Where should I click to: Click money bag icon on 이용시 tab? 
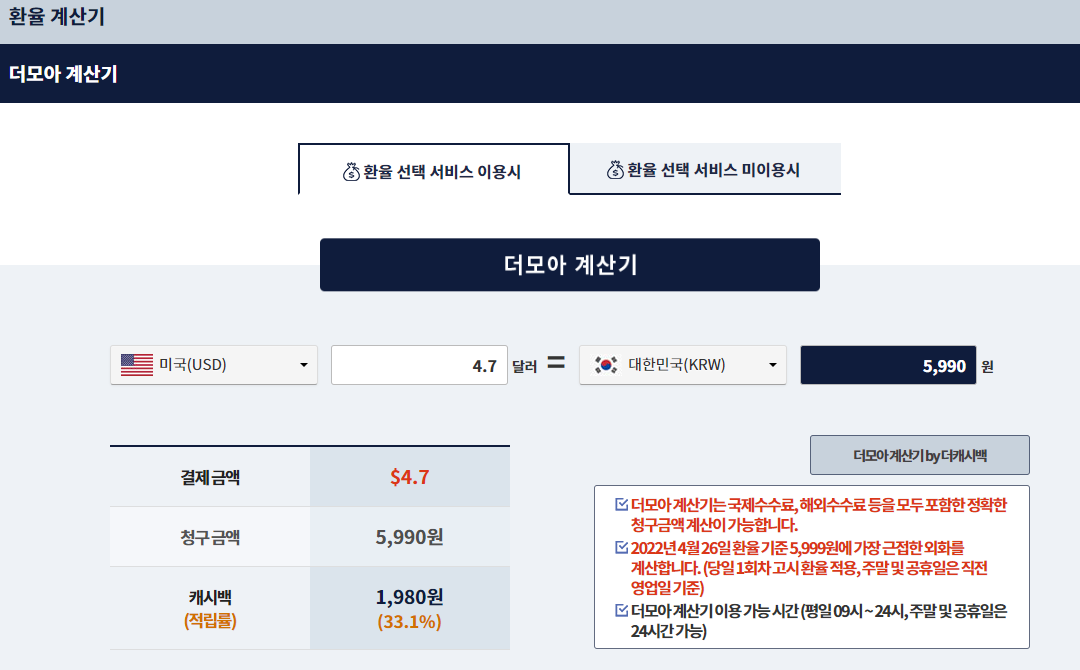pyautogui.click(x=351, y=171)
